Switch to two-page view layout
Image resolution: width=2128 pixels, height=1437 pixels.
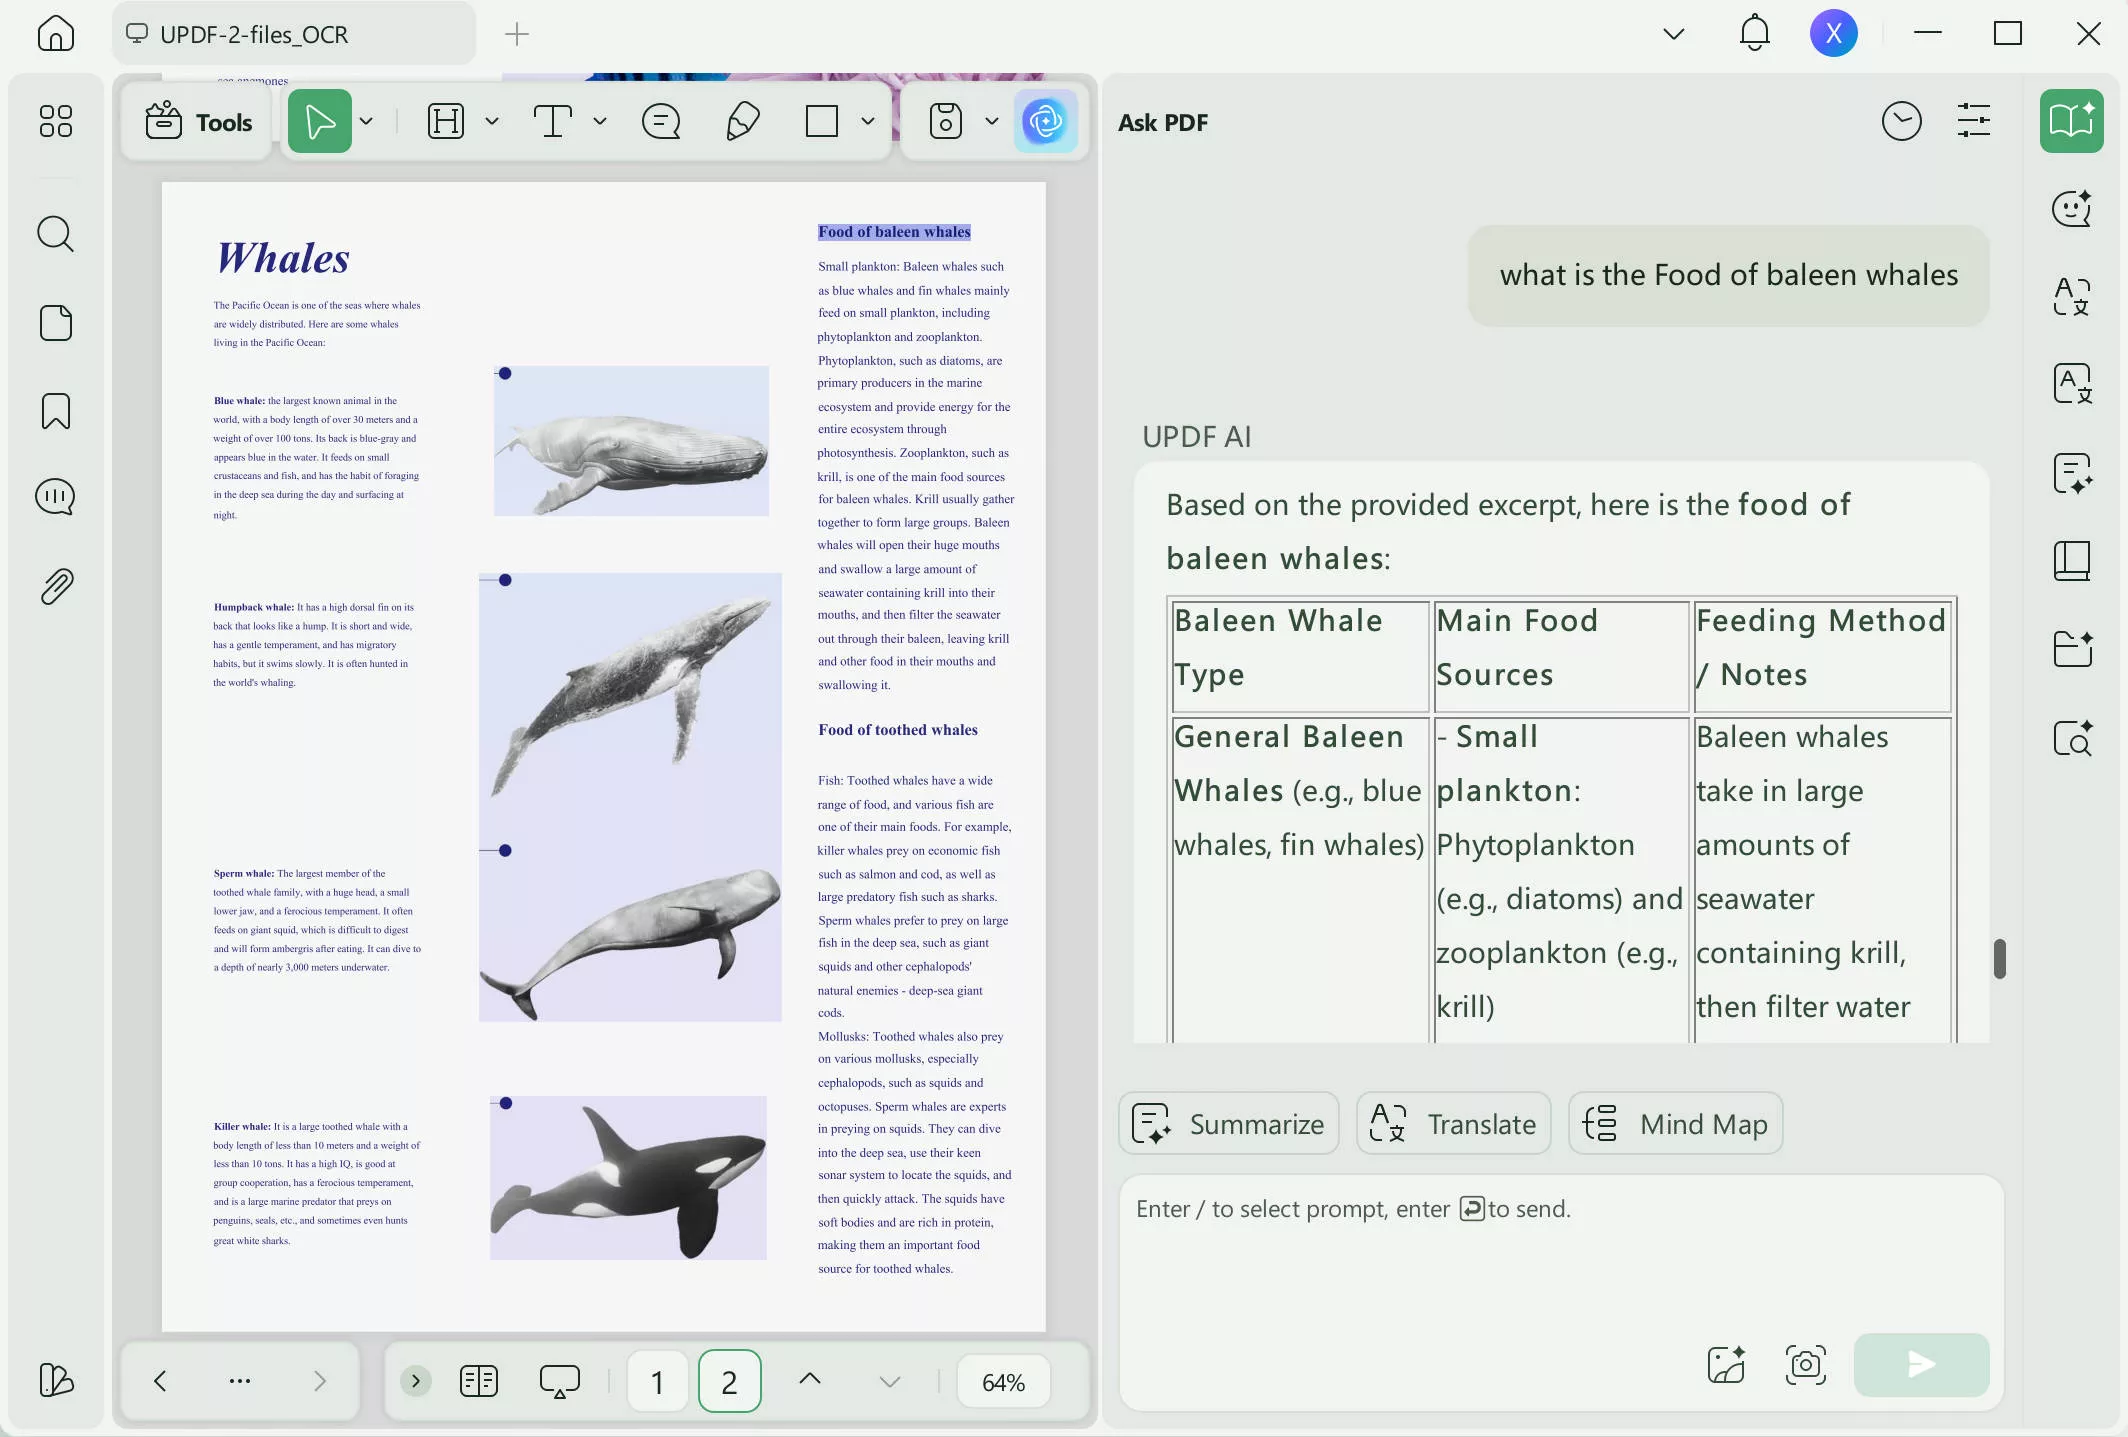click(x=478, y=1381)
